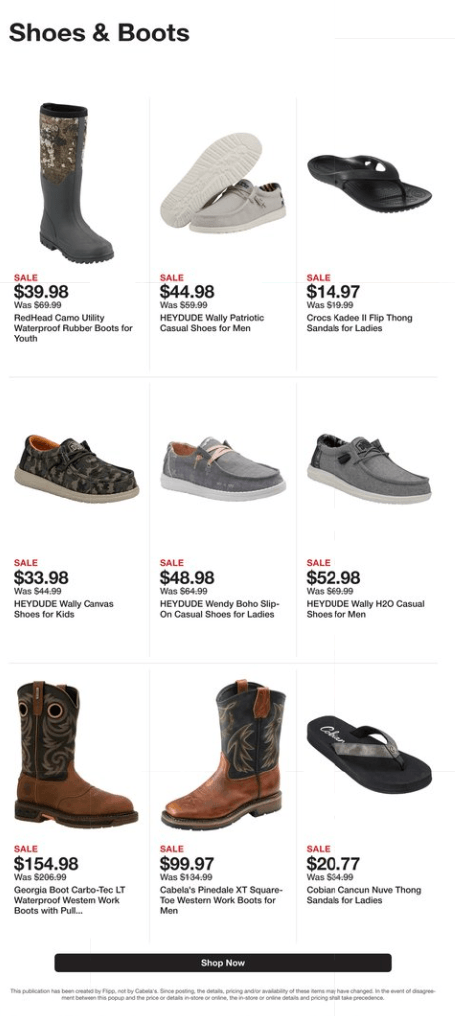View the black Crocs Kadee flip flop image
The height and width of the screenshot is (1016, 455).
[369, 183]
